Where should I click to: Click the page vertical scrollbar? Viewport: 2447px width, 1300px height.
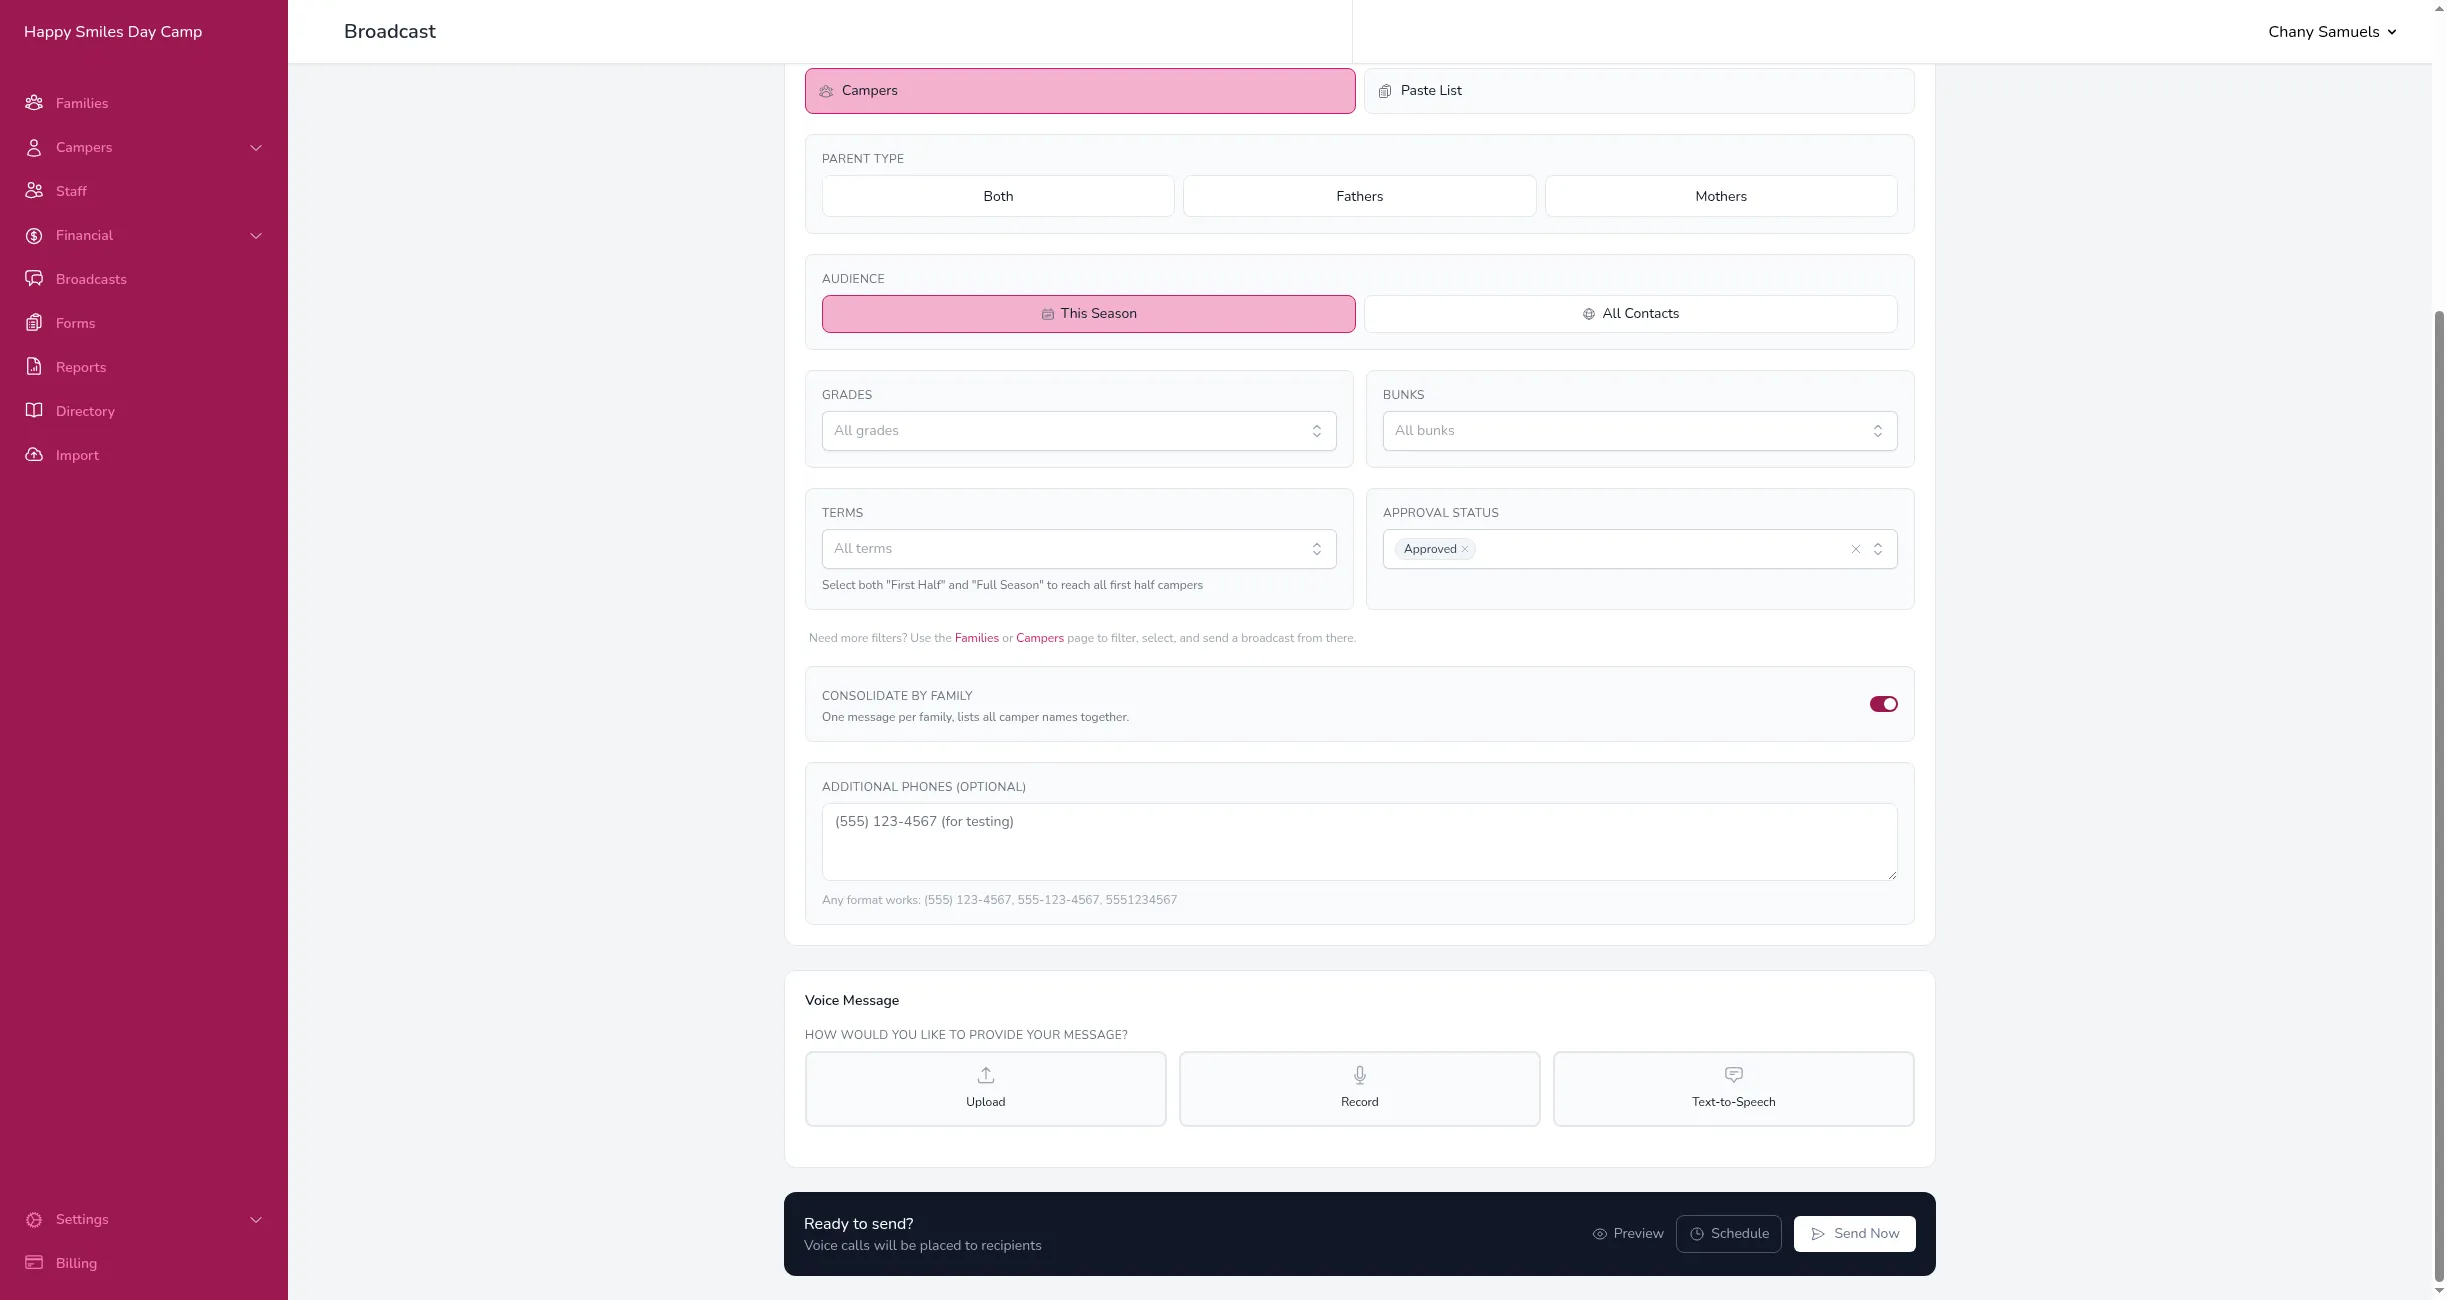point(2439,795)
